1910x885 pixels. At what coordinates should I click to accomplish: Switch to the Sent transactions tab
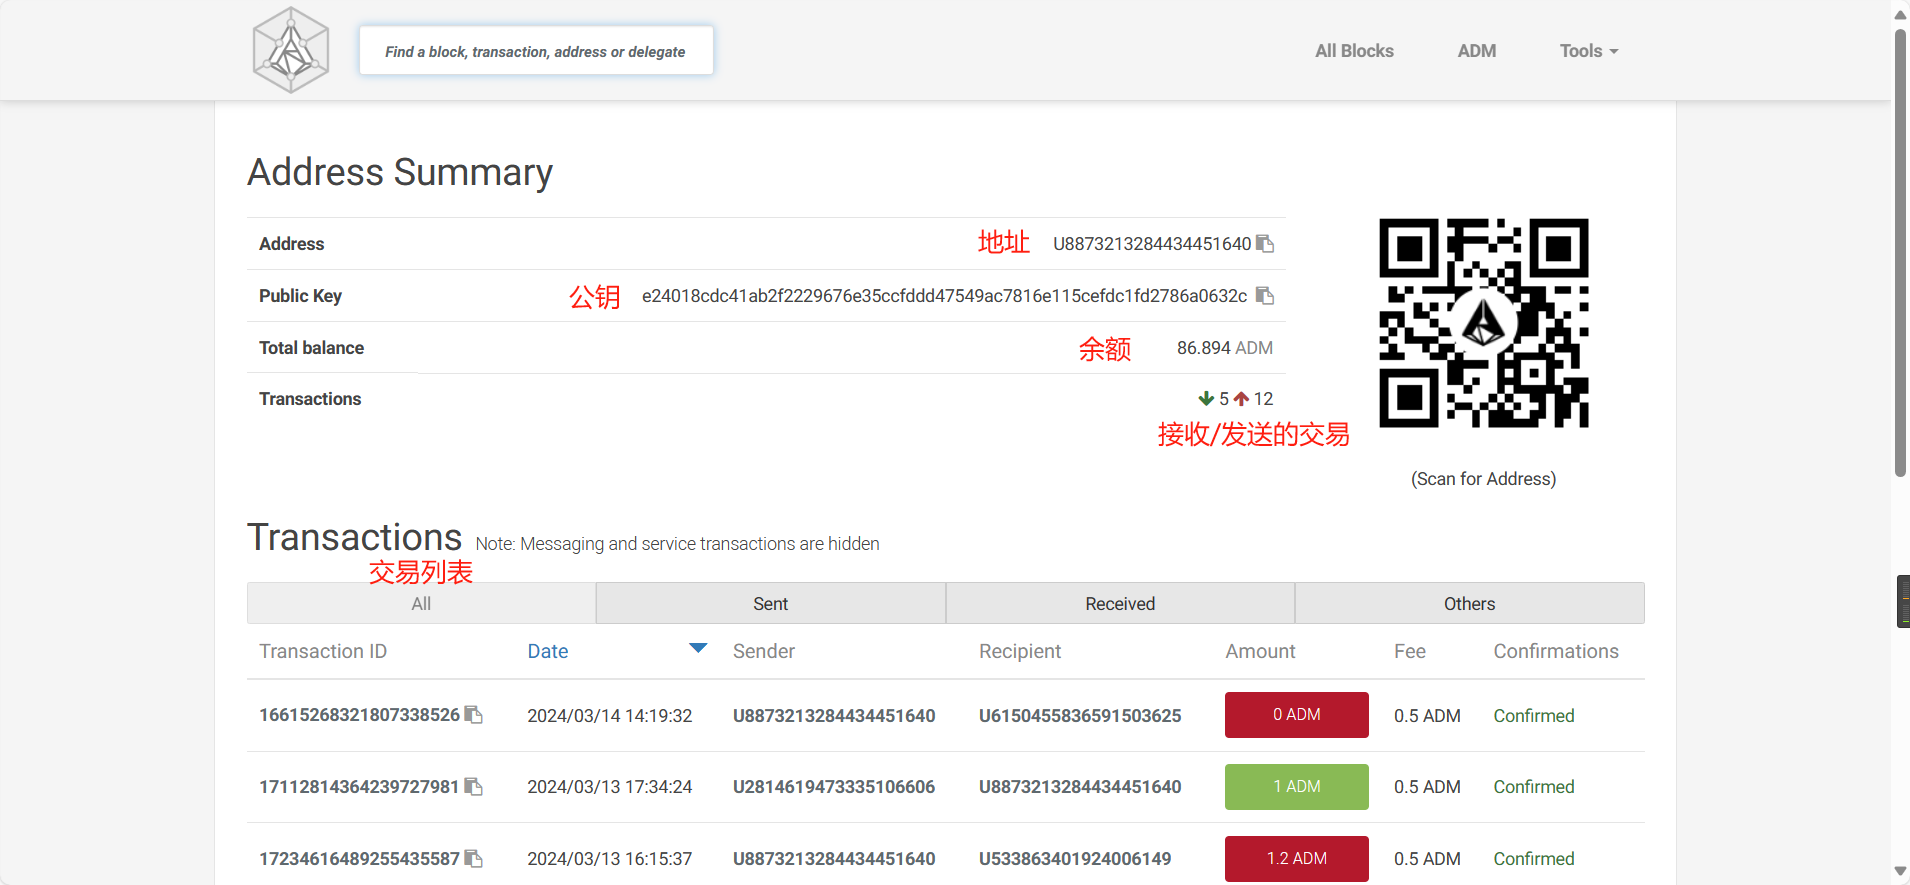pyautogui.click(x=770, y=604)
